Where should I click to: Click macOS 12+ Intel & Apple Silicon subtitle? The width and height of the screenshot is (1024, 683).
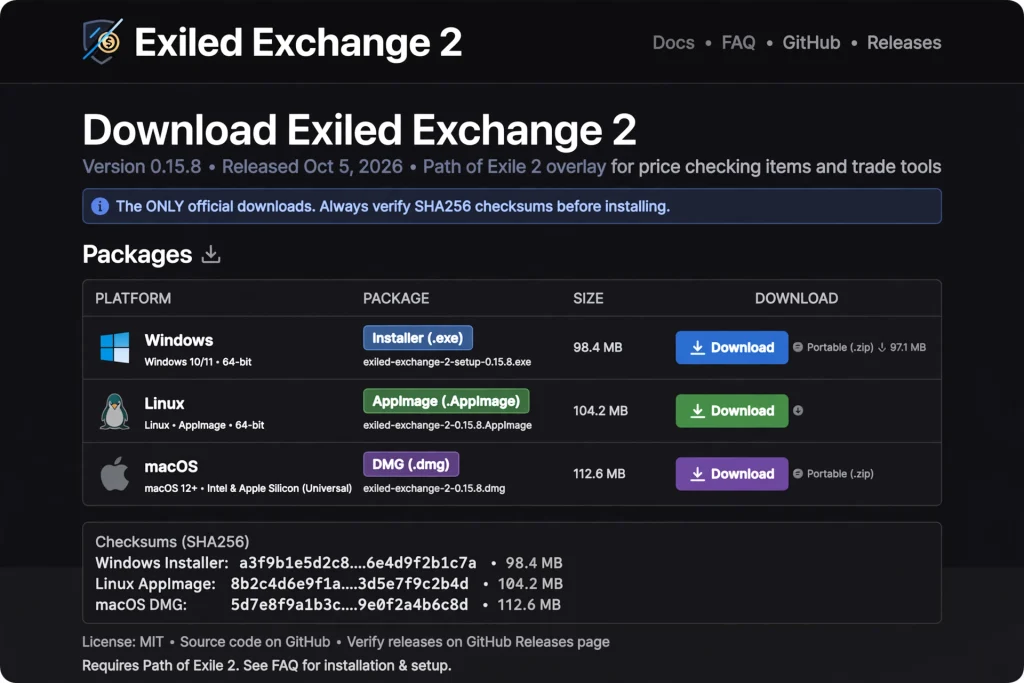(x=248, y=488)
